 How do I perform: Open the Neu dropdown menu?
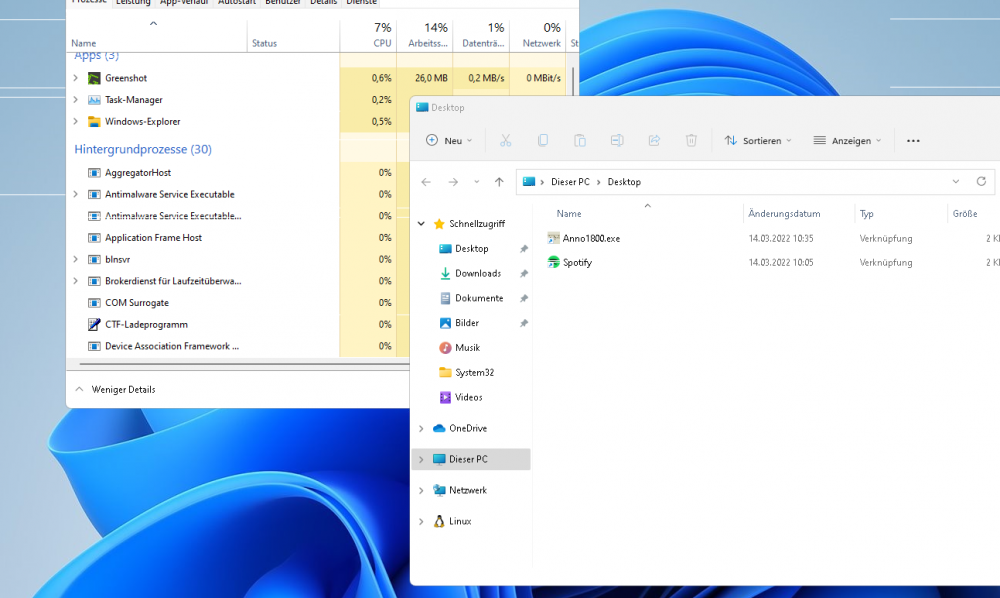click(449, 140)
